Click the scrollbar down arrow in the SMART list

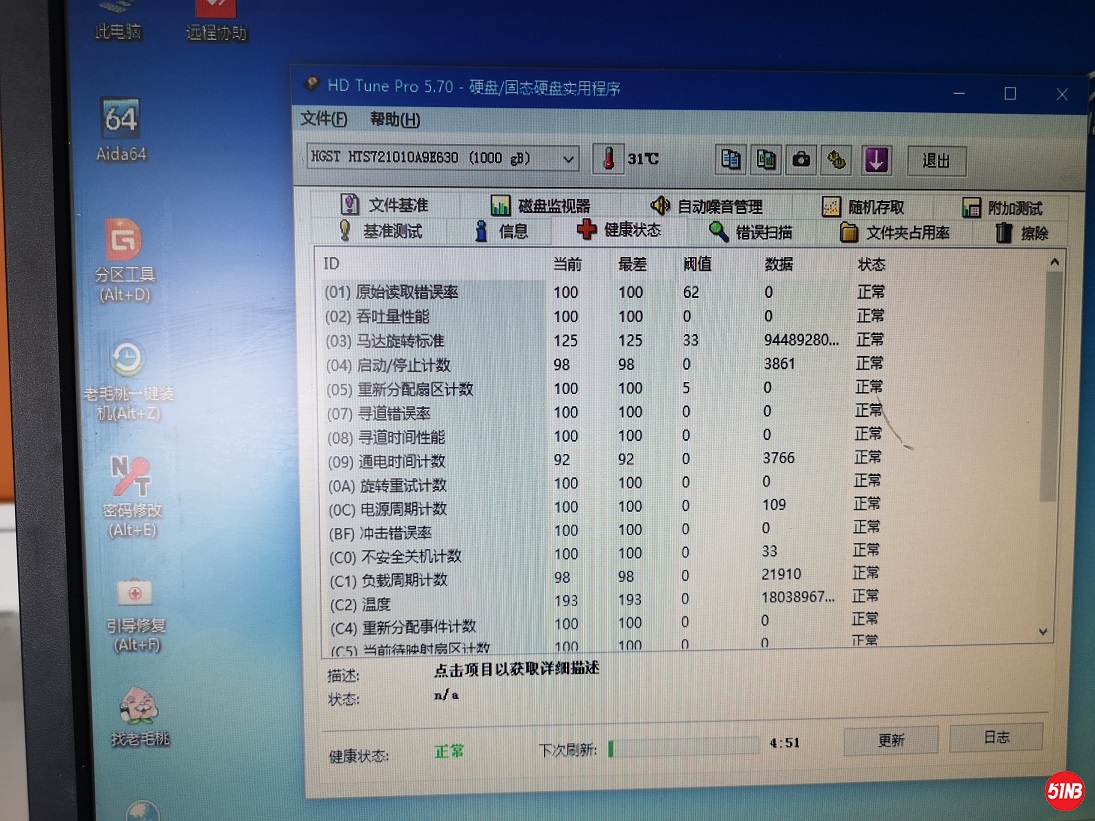[x=1044, y=631]
